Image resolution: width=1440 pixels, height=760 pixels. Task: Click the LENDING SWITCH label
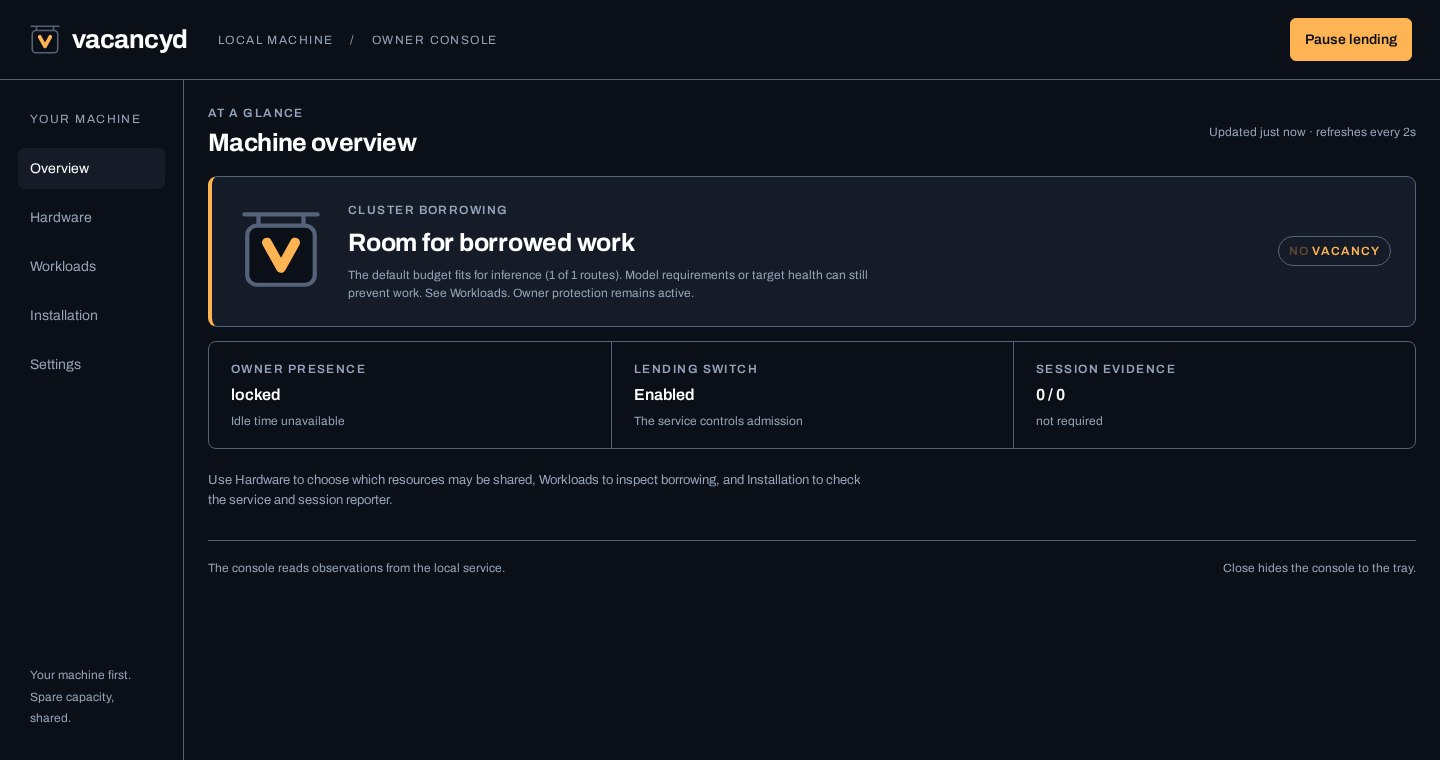coord(696,369)
